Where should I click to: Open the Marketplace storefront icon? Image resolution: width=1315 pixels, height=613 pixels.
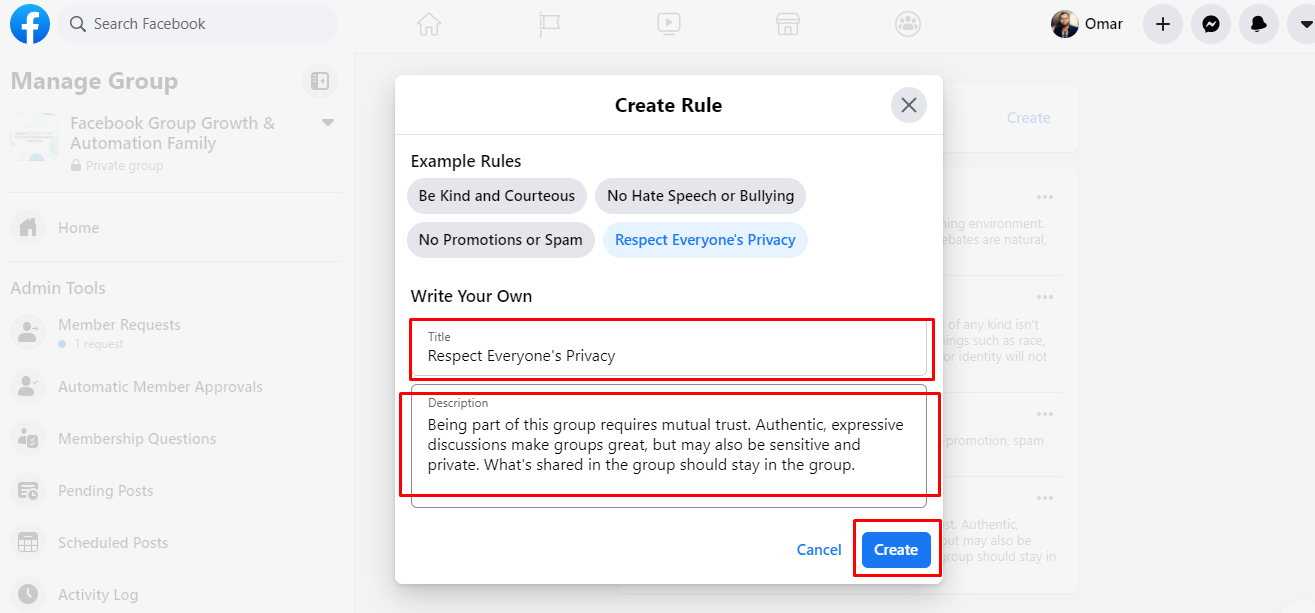click(788, 24)
